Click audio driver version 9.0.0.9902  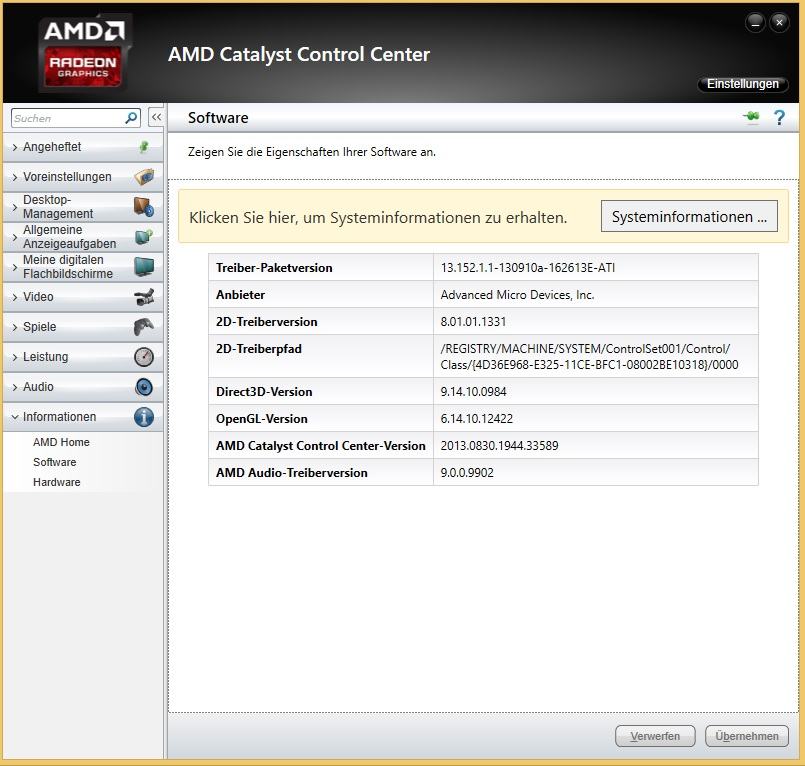click(467, 473)
